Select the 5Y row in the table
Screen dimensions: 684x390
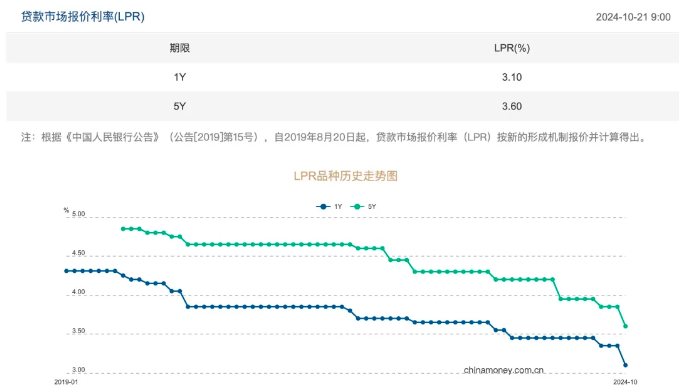tap(342, 106)
